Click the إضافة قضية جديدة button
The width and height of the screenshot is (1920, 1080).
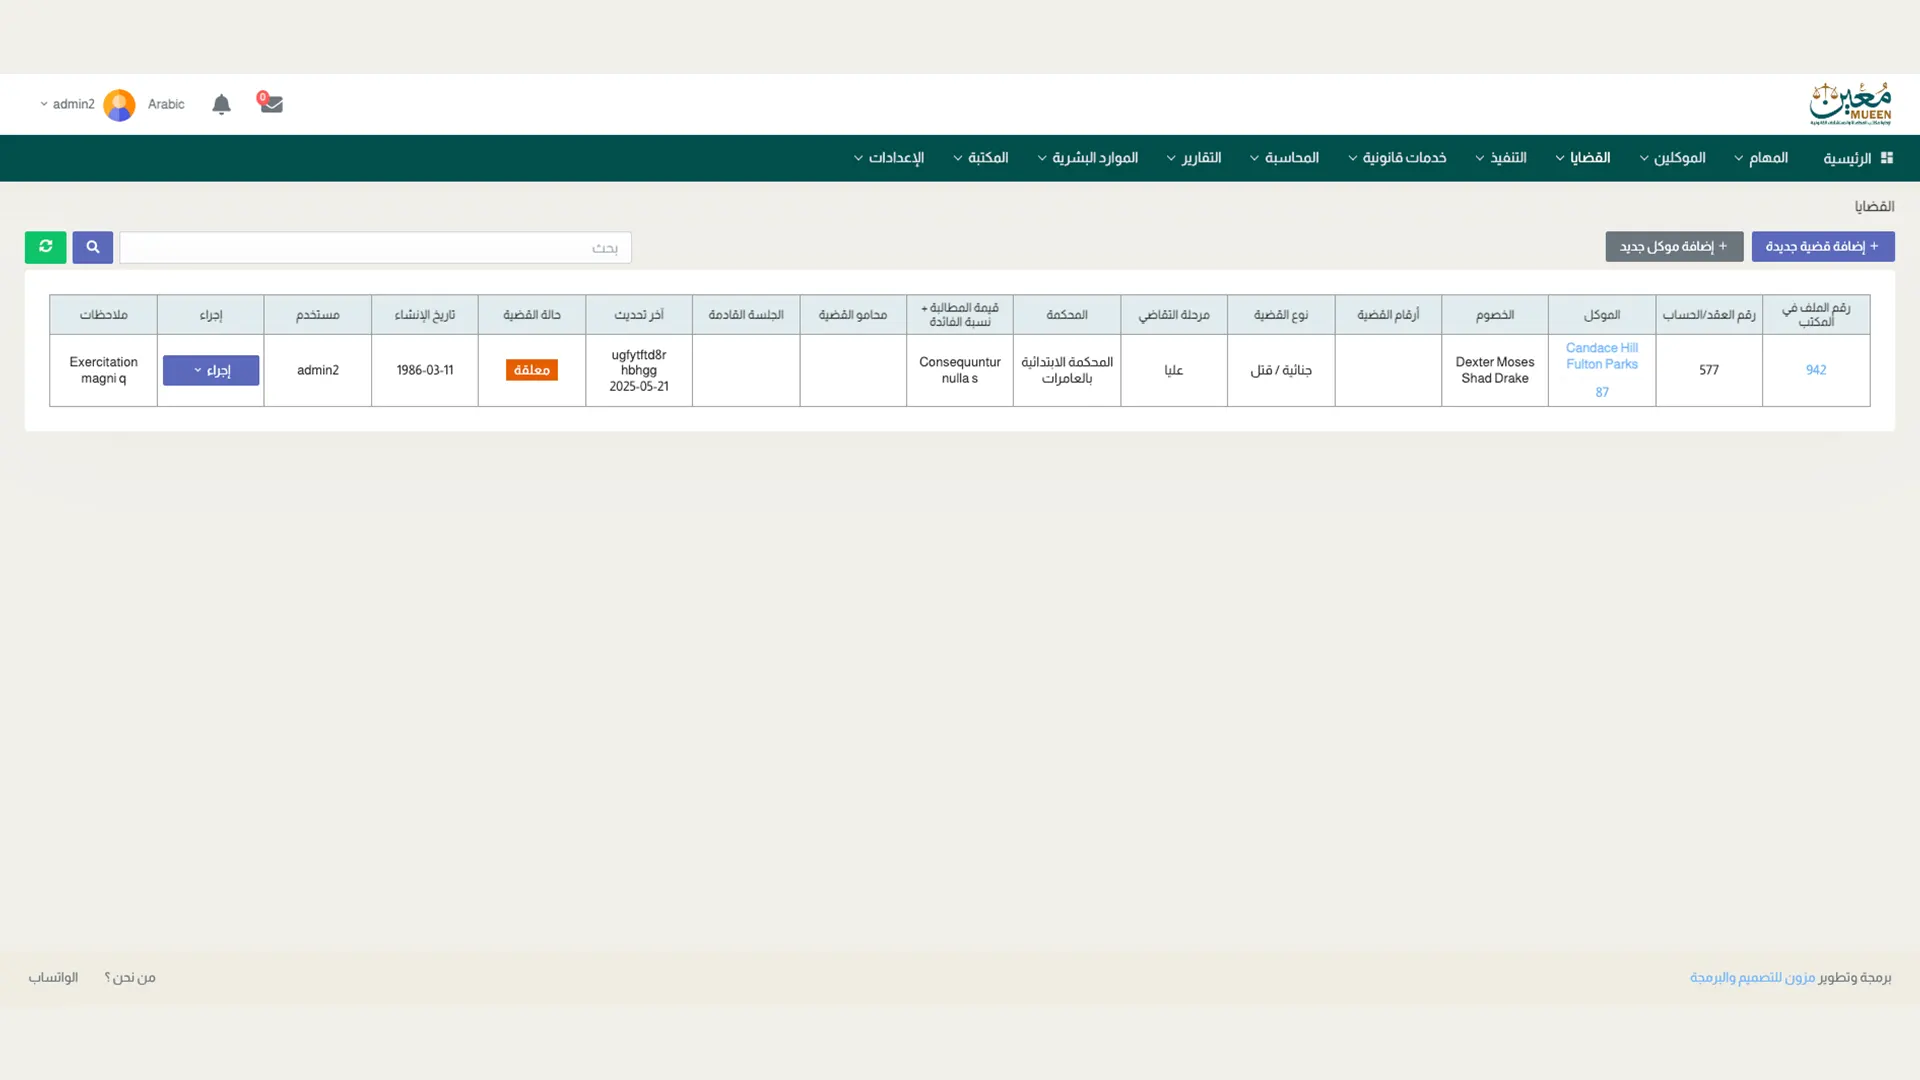point(1822,246)
